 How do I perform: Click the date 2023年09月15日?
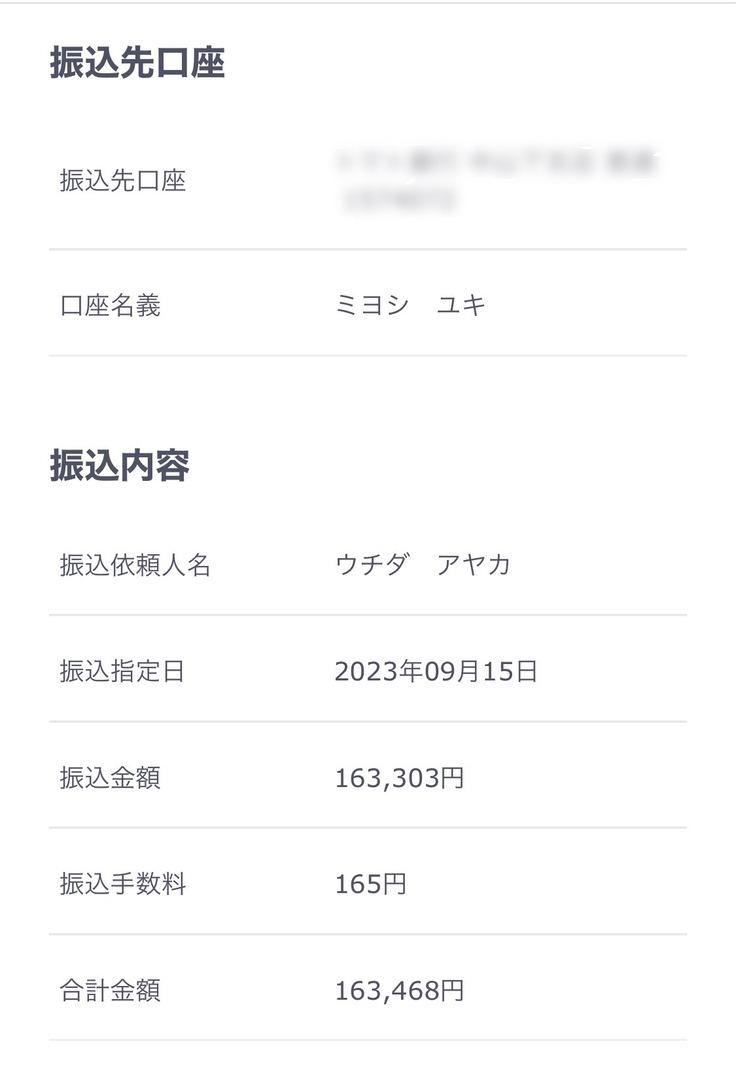(x=436, y=671)
